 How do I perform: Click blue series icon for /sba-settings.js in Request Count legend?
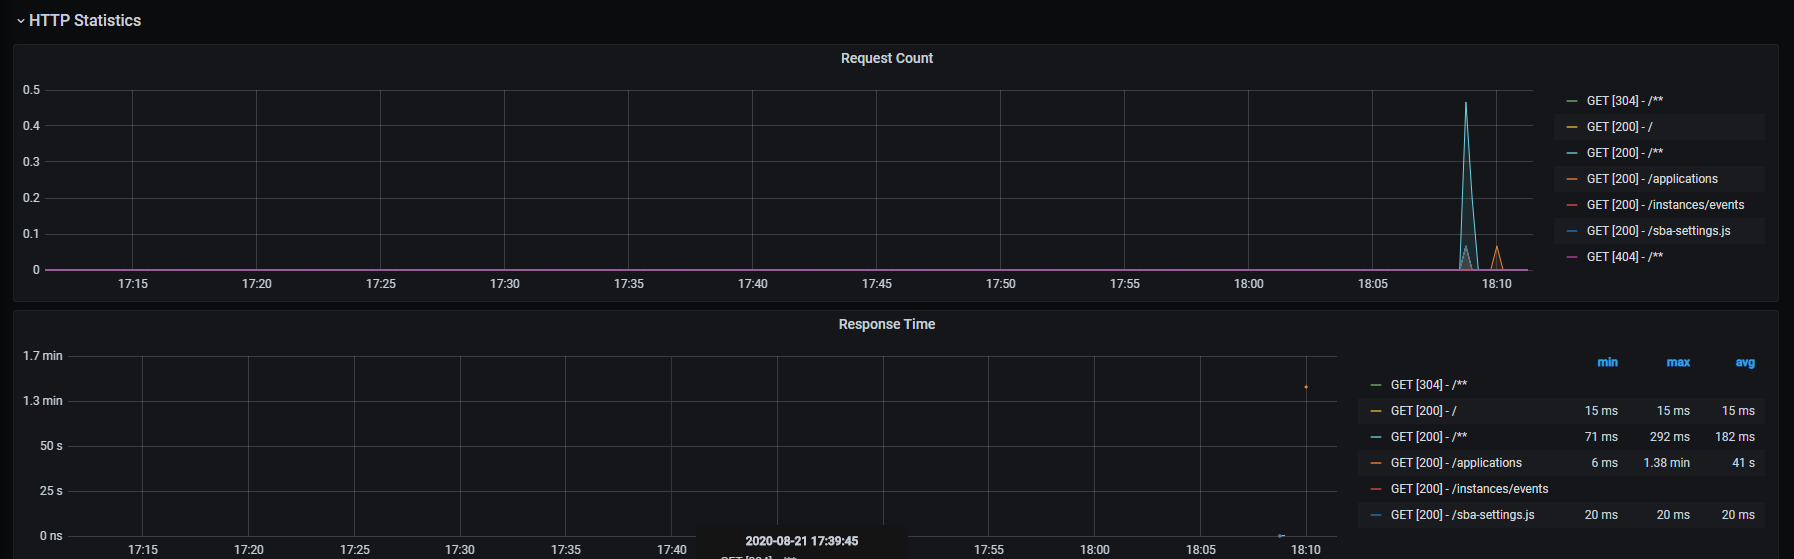(x=1572, y=231)
